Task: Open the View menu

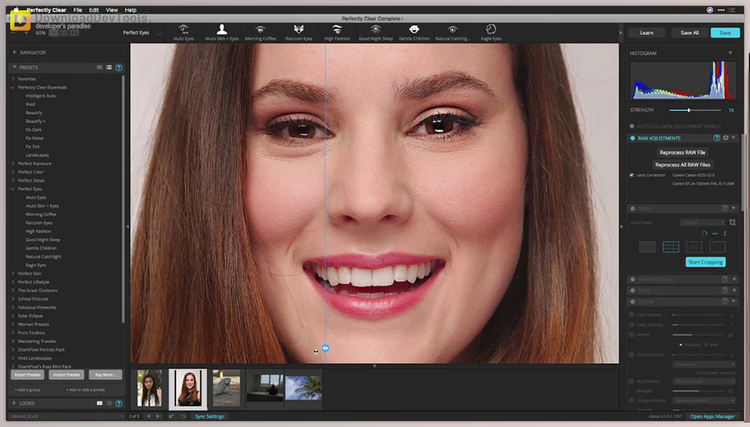Action: pyautogui.click(x=111, y=10)
